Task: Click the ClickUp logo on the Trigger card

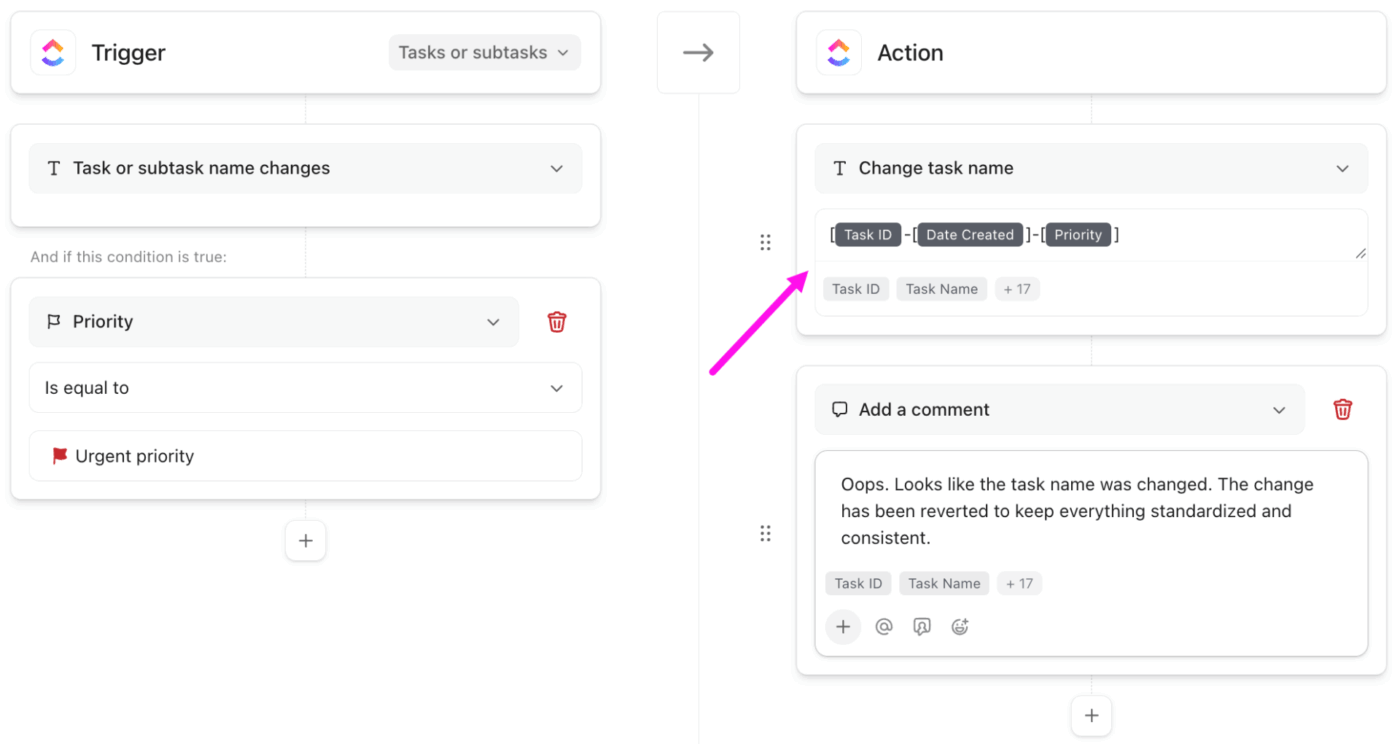Action: pyautogui.click(x=52, y=52)
